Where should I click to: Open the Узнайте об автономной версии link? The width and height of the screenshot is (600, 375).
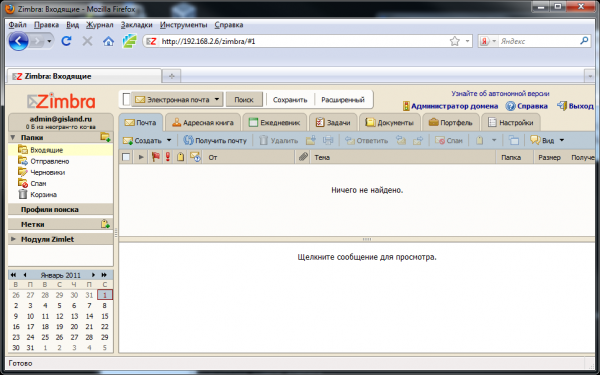[x=500, y=93]
